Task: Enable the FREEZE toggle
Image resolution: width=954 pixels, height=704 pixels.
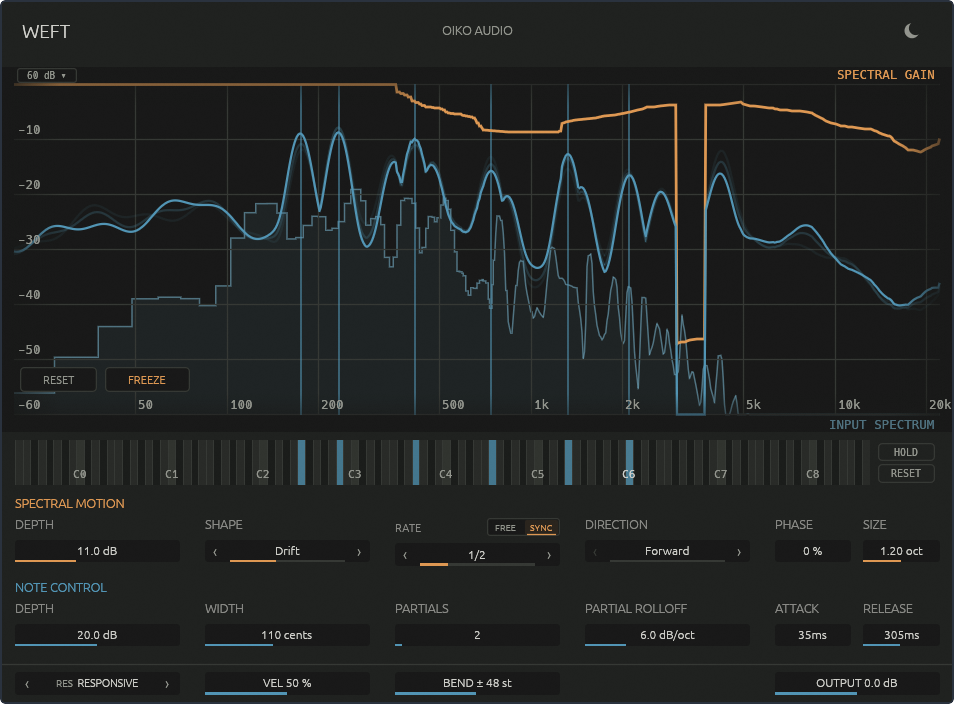Action: [x=147, y=380]
